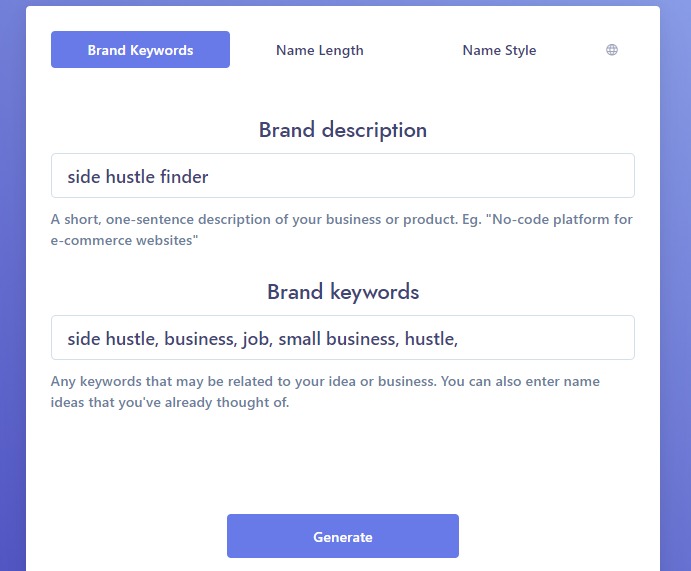This screenshot has width=691, height=571.
Task: Click the word 'side' in description field
Action: [x=84, y=177]
